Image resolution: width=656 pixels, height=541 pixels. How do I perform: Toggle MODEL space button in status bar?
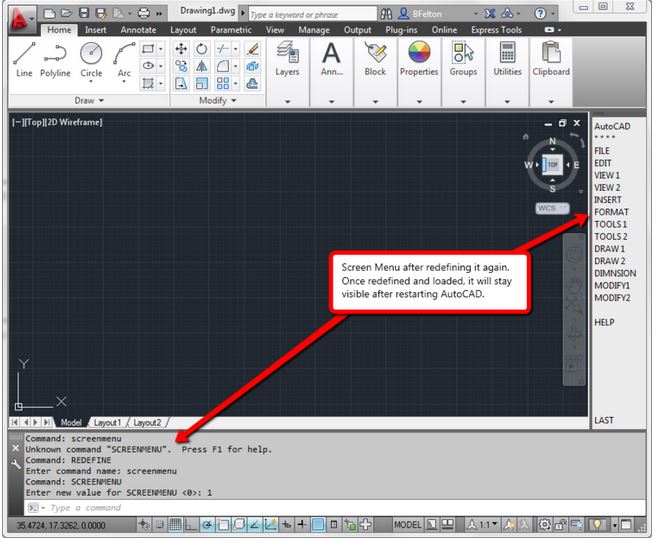[407, 525]
